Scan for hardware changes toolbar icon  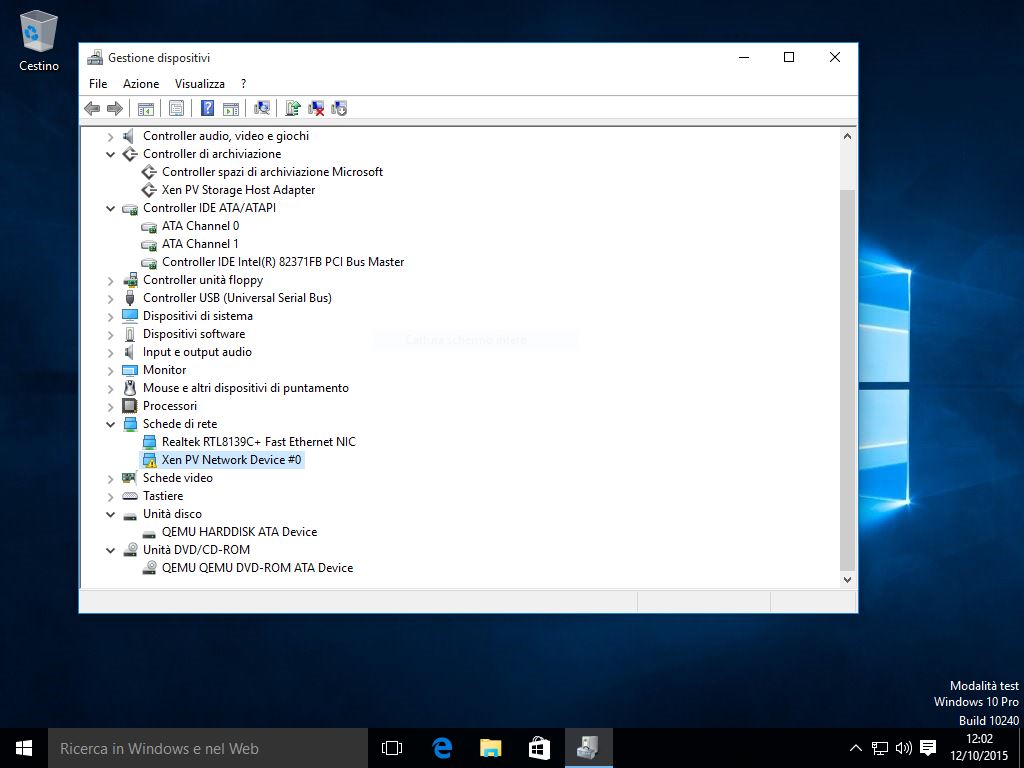point(262,108)
